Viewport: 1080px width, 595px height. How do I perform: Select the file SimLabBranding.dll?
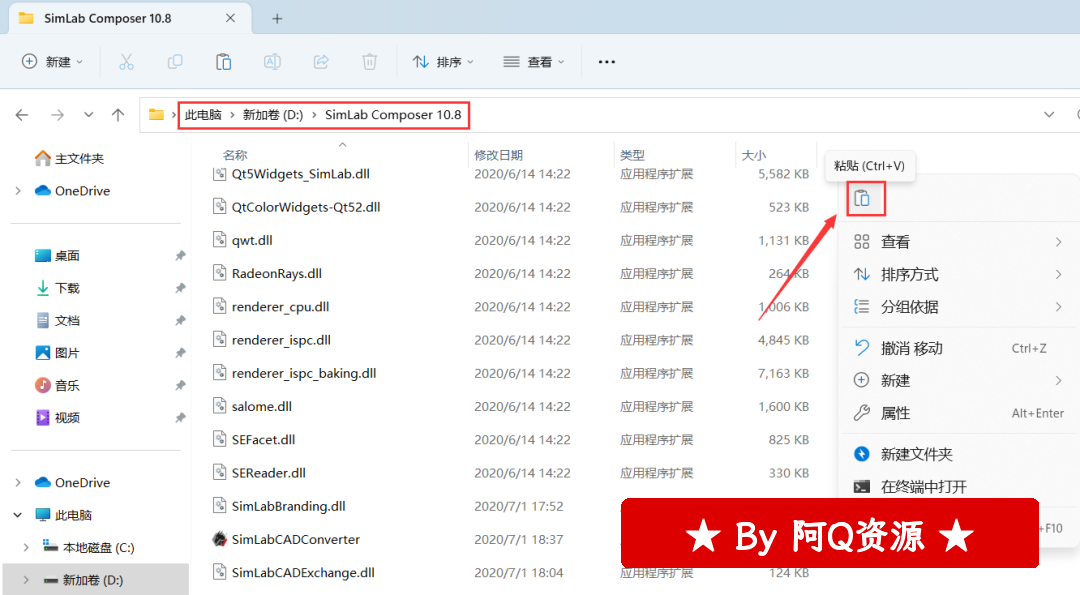[x=289, y=506]
